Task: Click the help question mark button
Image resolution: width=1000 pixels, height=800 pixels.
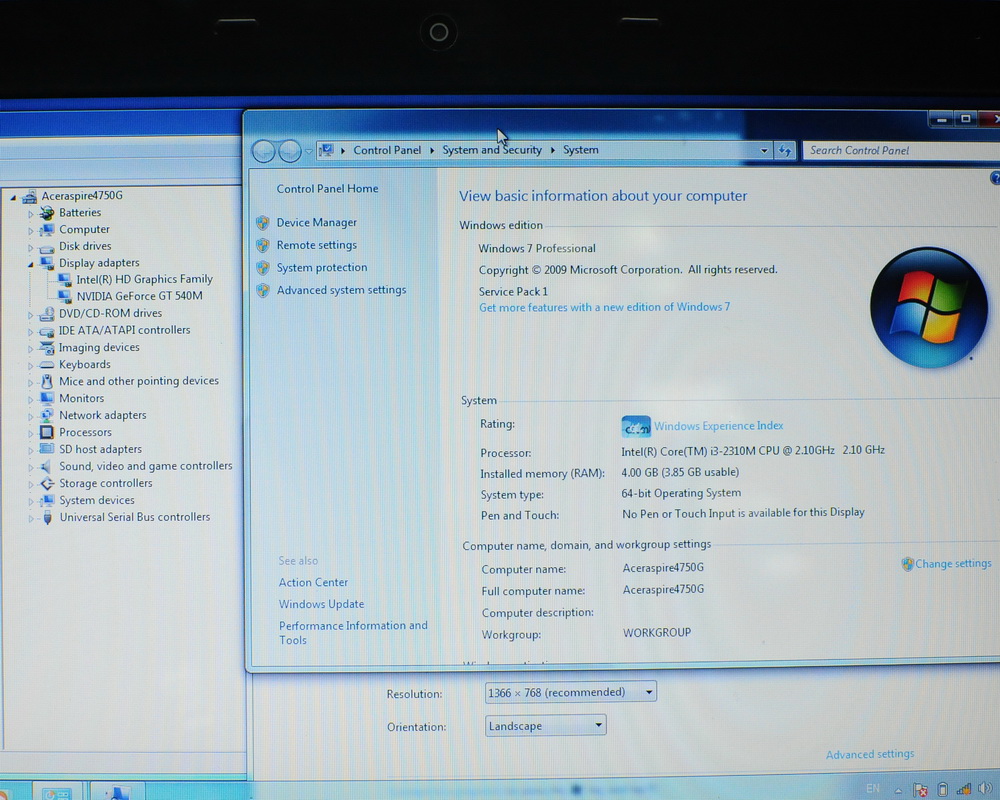Action: point(995,179)
